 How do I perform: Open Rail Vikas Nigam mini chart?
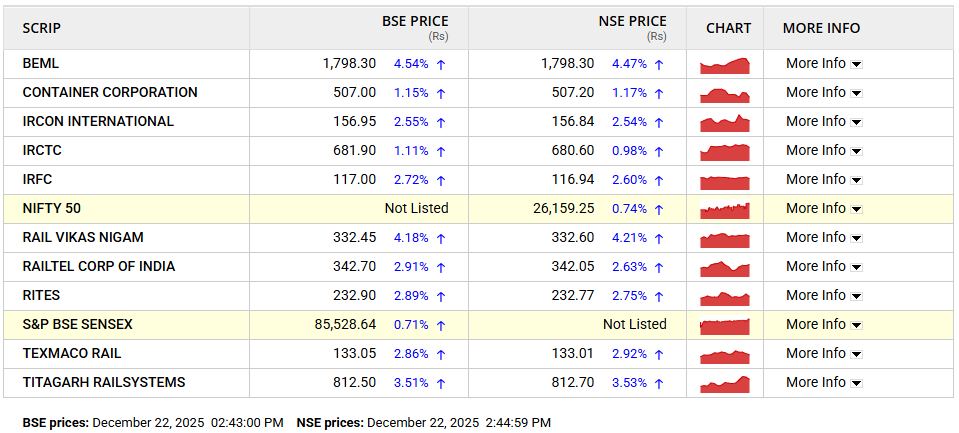pyautogui.click(x=724, y=239)
